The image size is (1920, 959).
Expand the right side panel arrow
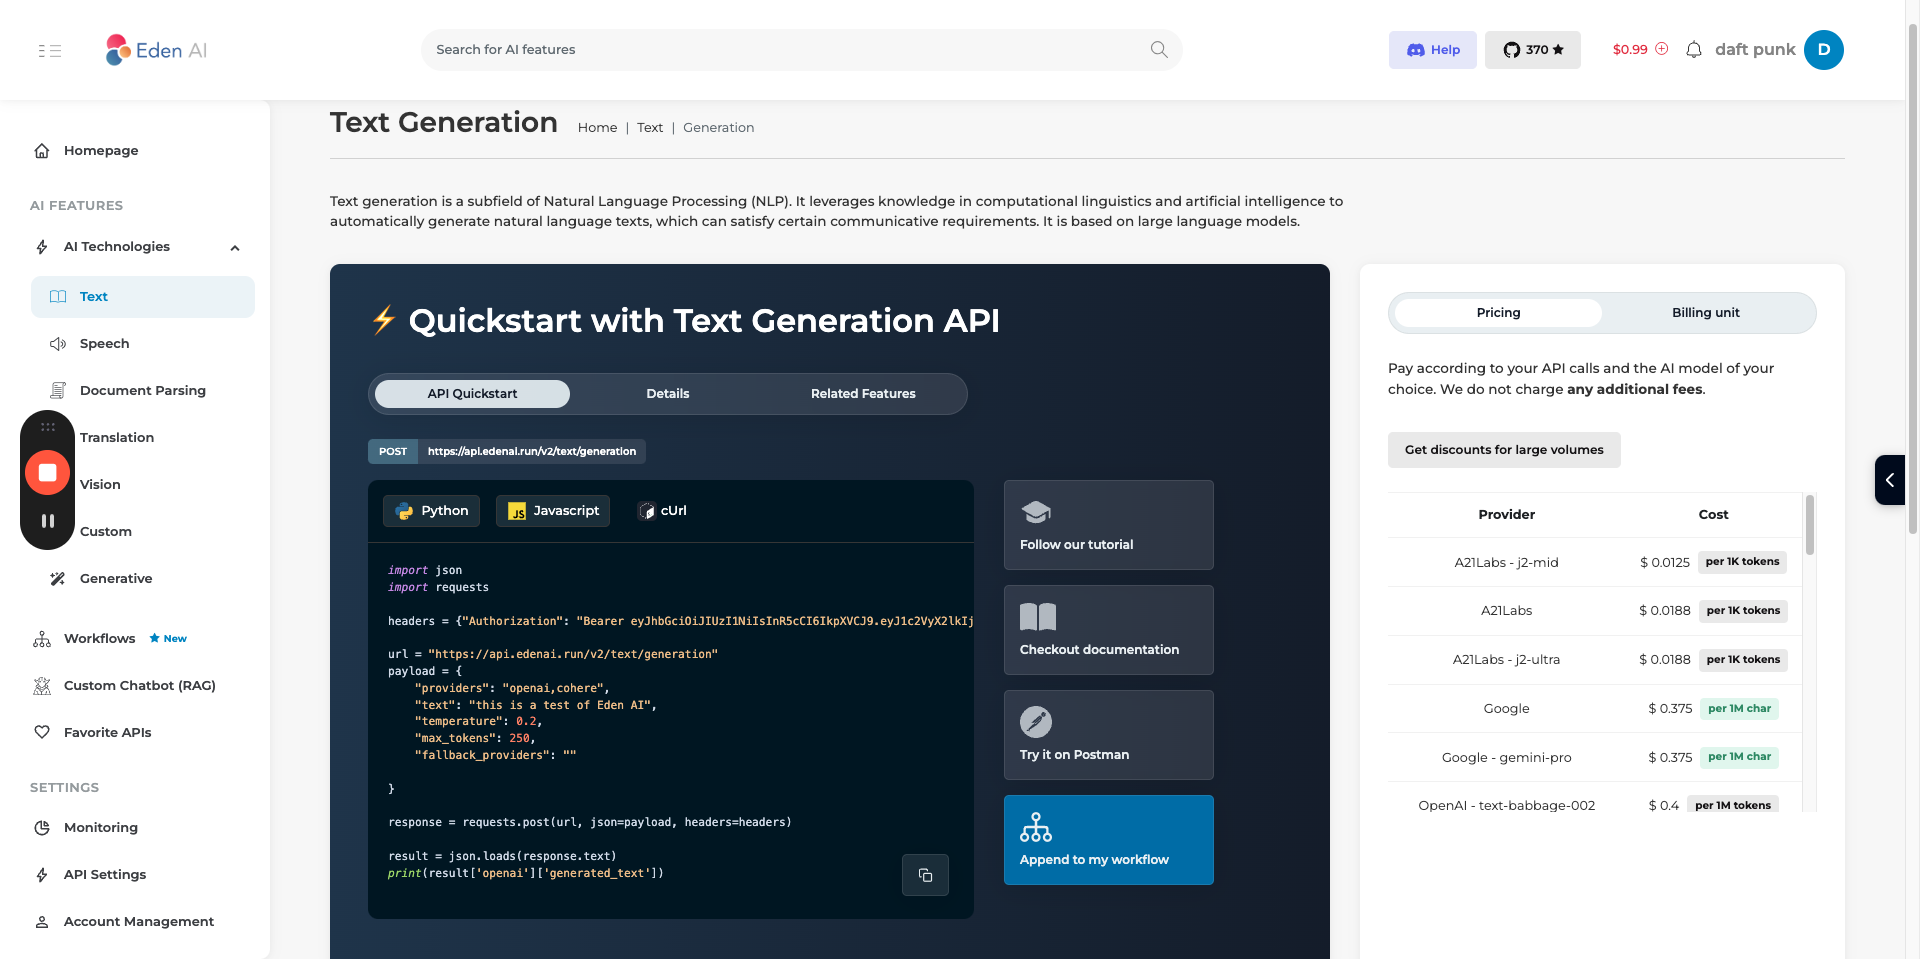pos(1889,480)
